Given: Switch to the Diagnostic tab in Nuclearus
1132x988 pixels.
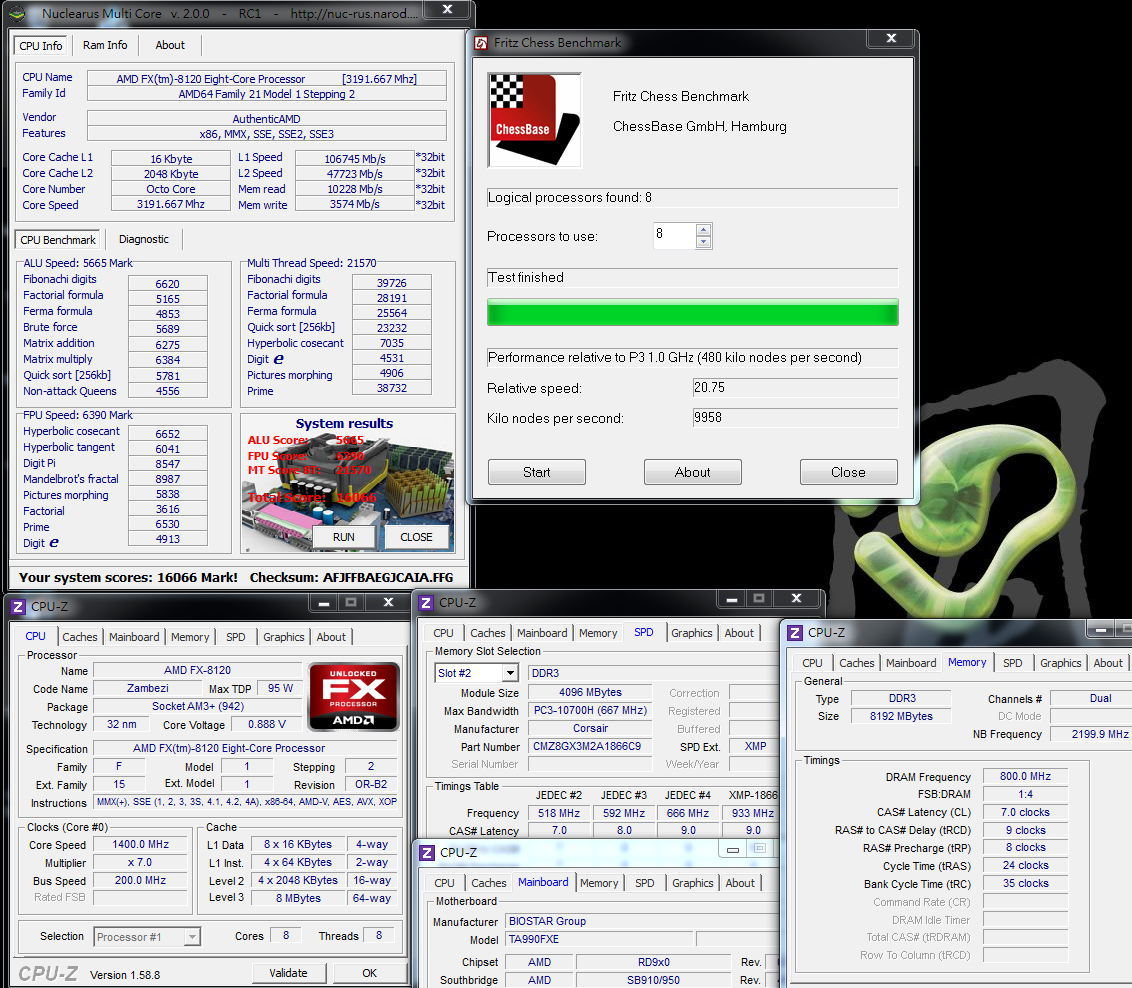Looking at the screenshot, I should click(144, 239).
